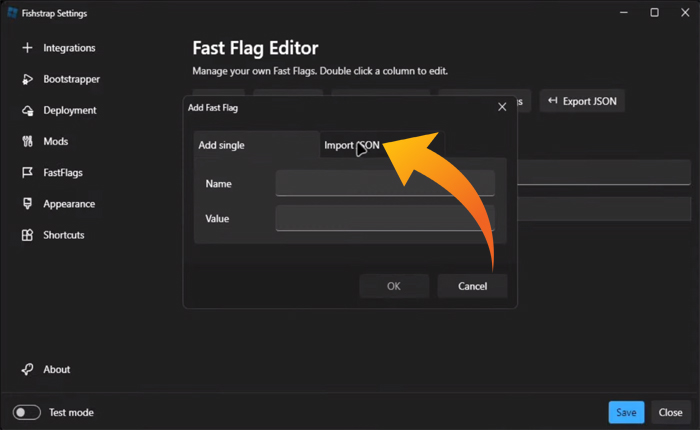Close the Add Fast Flag dialog
Screen dimensions: 700x430
502,106
